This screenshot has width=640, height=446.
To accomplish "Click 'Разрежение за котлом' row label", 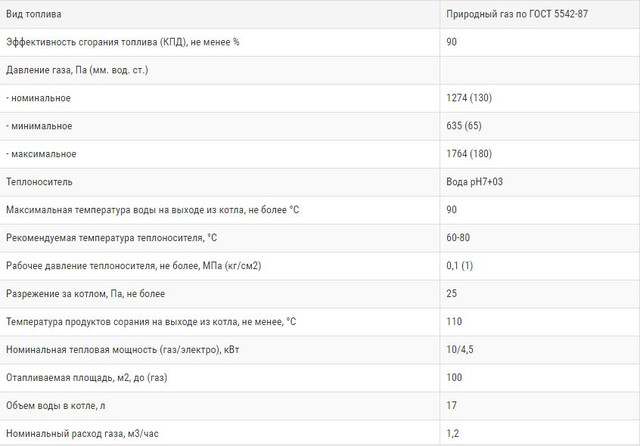I will tap(85, 294).
